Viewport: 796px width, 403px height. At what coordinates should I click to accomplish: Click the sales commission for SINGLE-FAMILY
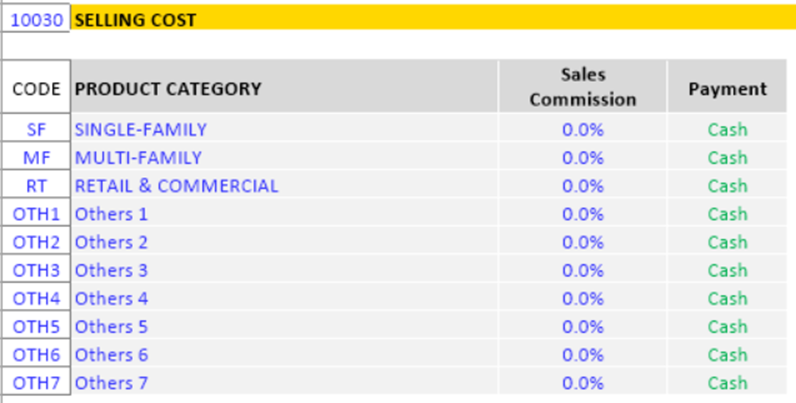(x=583, y=129)
